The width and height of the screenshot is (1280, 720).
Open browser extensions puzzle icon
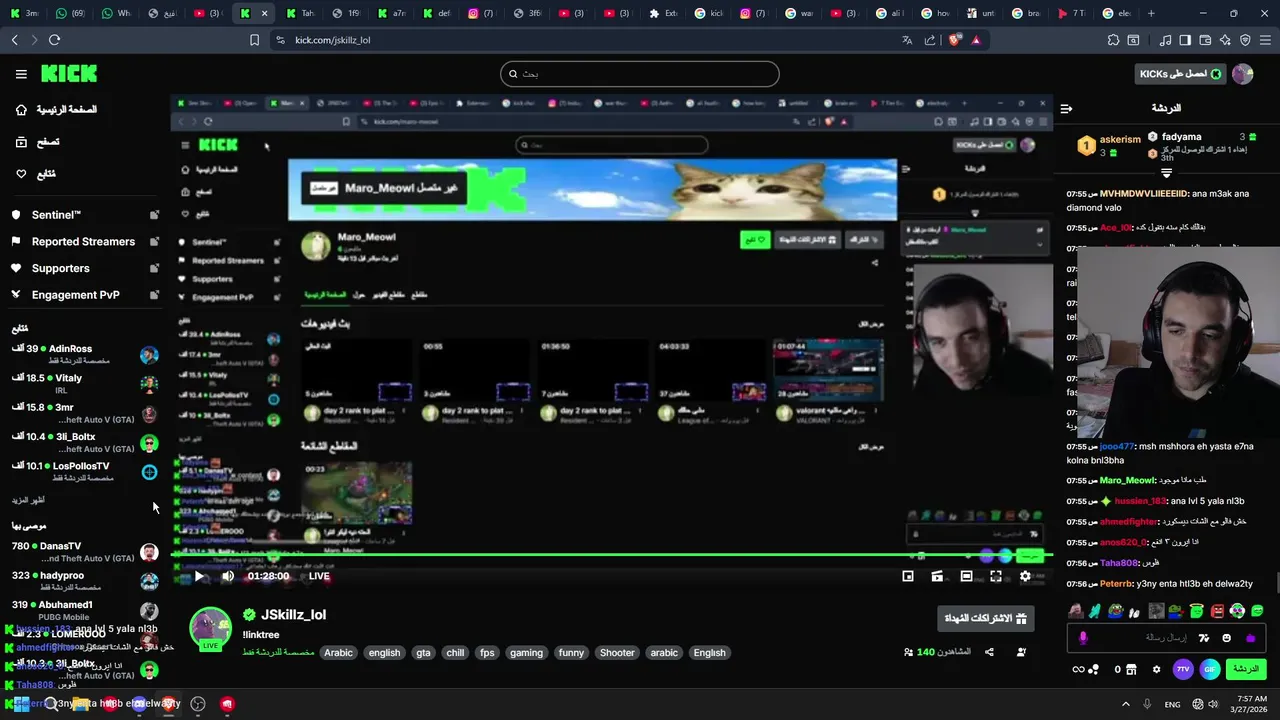coord(1113,40)
